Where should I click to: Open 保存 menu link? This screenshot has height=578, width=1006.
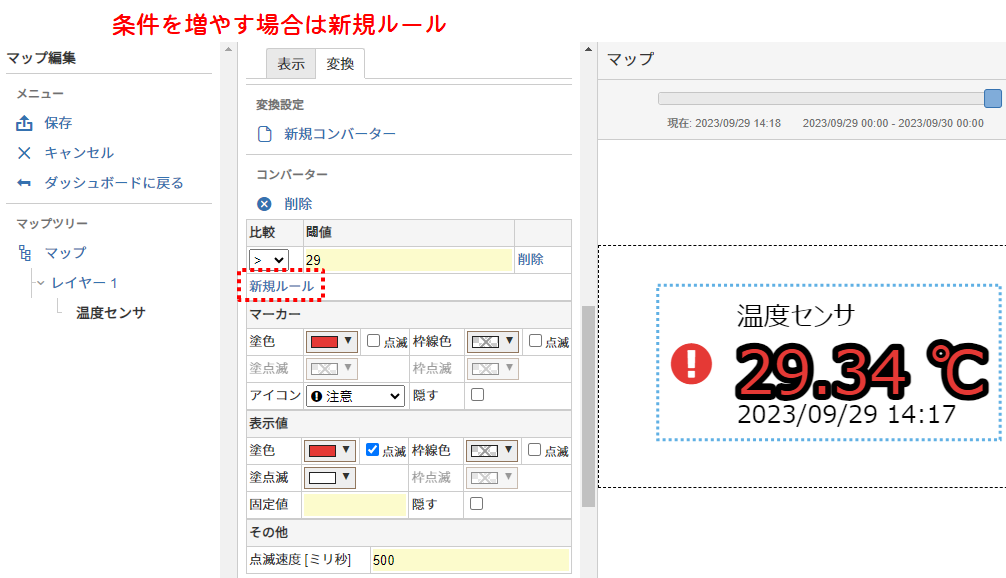tap(58, 123)
